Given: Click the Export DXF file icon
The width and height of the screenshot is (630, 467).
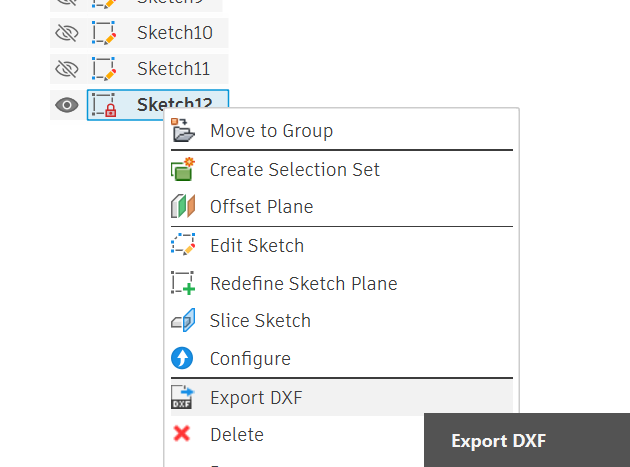Looking at the screenshot, I should (183, 397).
